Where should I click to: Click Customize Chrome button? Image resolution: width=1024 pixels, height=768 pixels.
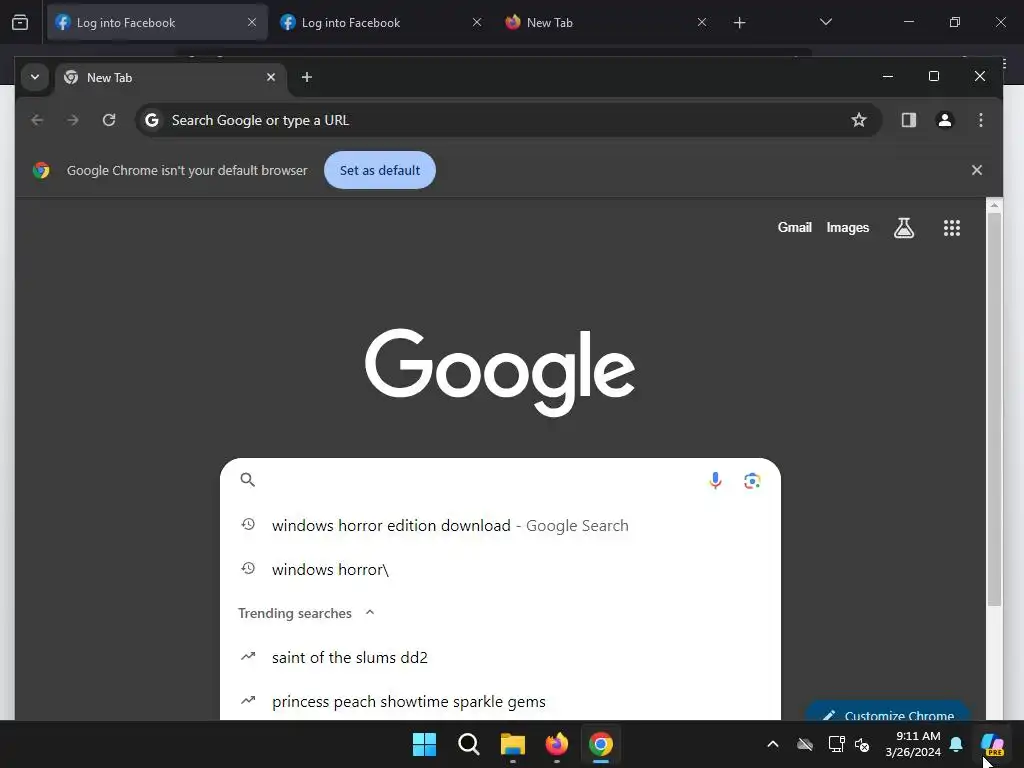(888, 712)
